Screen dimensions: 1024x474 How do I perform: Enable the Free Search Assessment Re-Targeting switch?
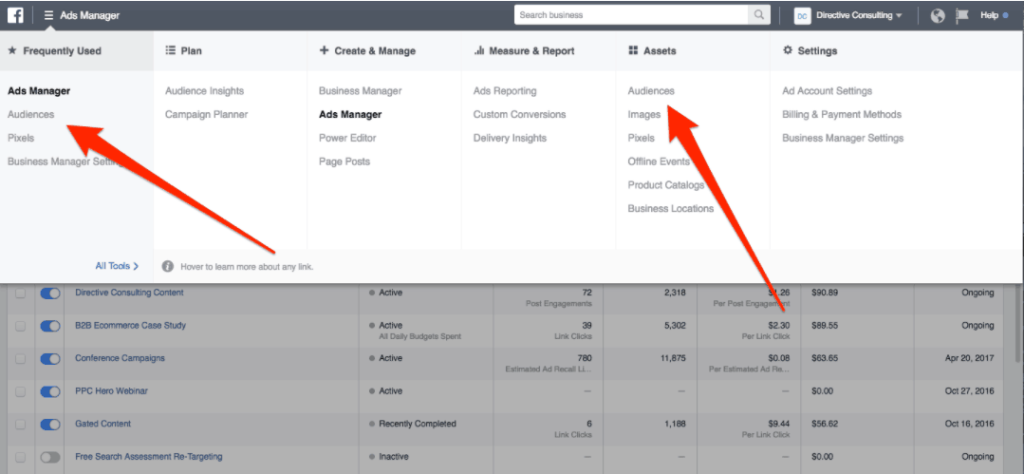(50, 457)
